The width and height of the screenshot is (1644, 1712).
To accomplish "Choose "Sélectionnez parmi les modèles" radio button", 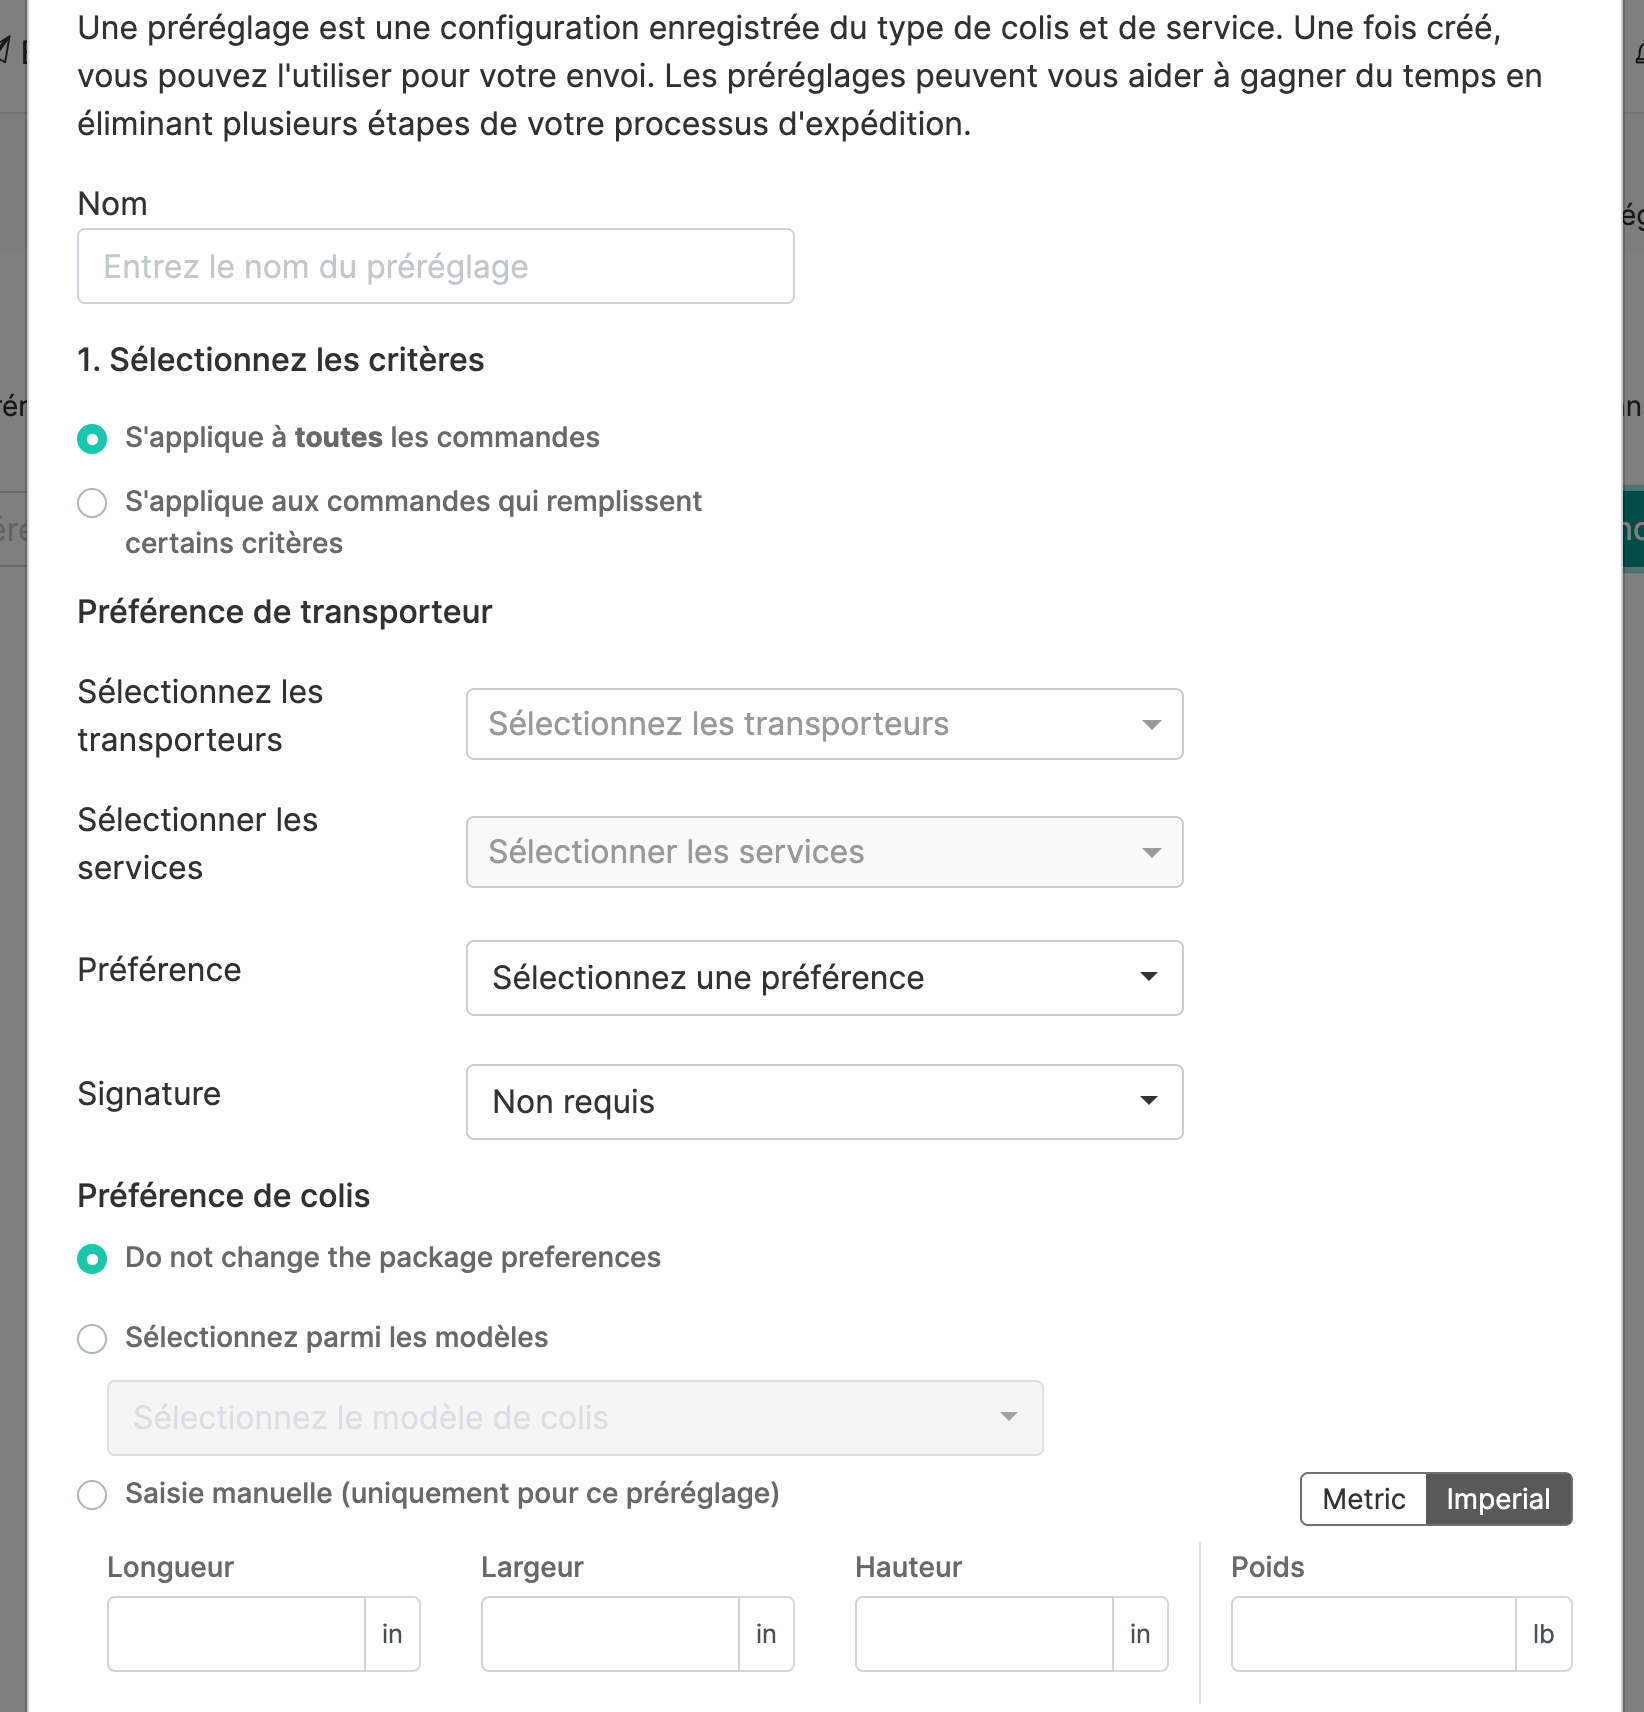I will pyautogui.click(x=92, y=1339).
